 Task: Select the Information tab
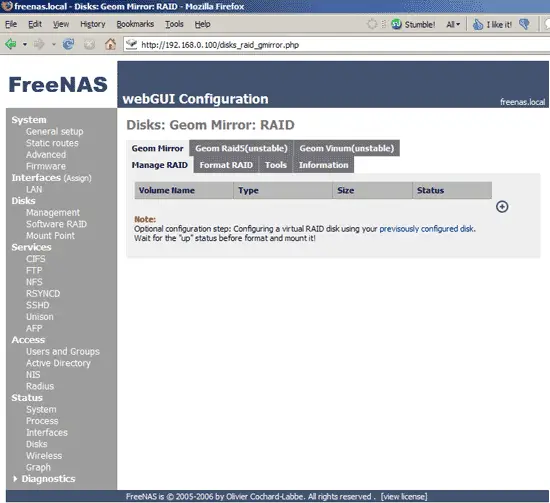[323, 165]
